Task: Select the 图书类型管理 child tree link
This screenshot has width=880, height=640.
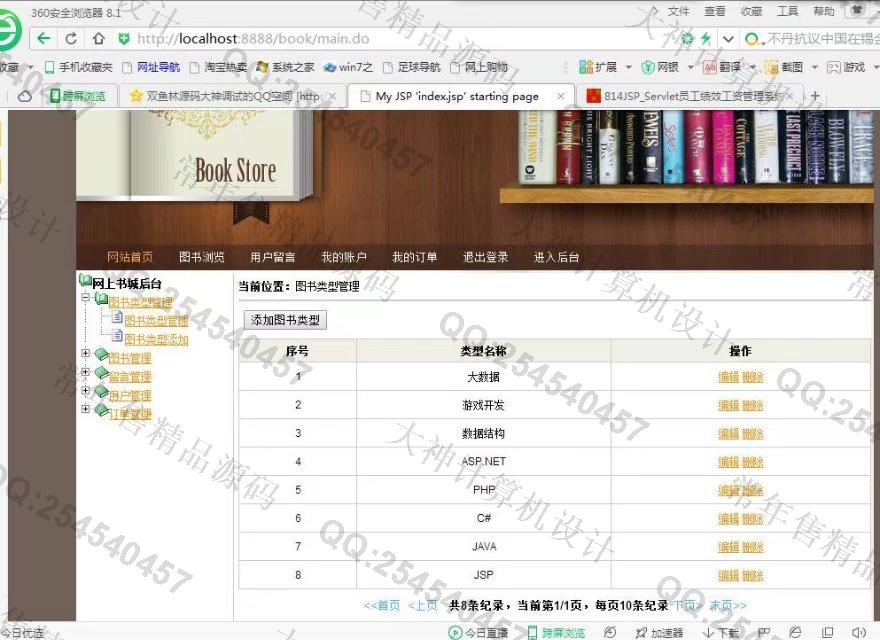Action: point(156,321)
